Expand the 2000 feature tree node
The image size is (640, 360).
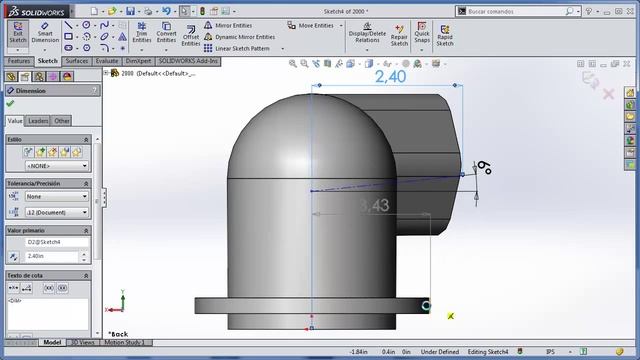click(x=107, y=73)
